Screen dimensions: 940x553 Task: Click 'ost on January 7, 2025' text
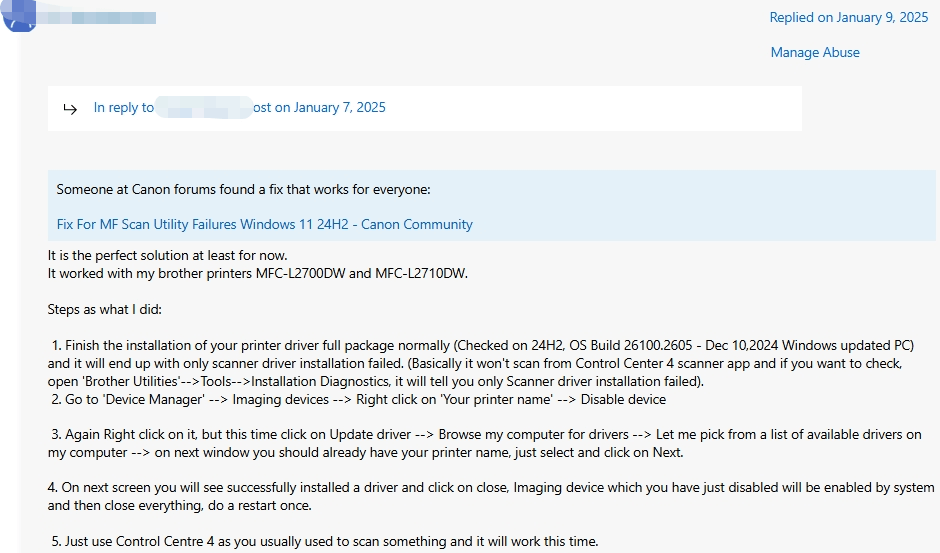(319, 107)
